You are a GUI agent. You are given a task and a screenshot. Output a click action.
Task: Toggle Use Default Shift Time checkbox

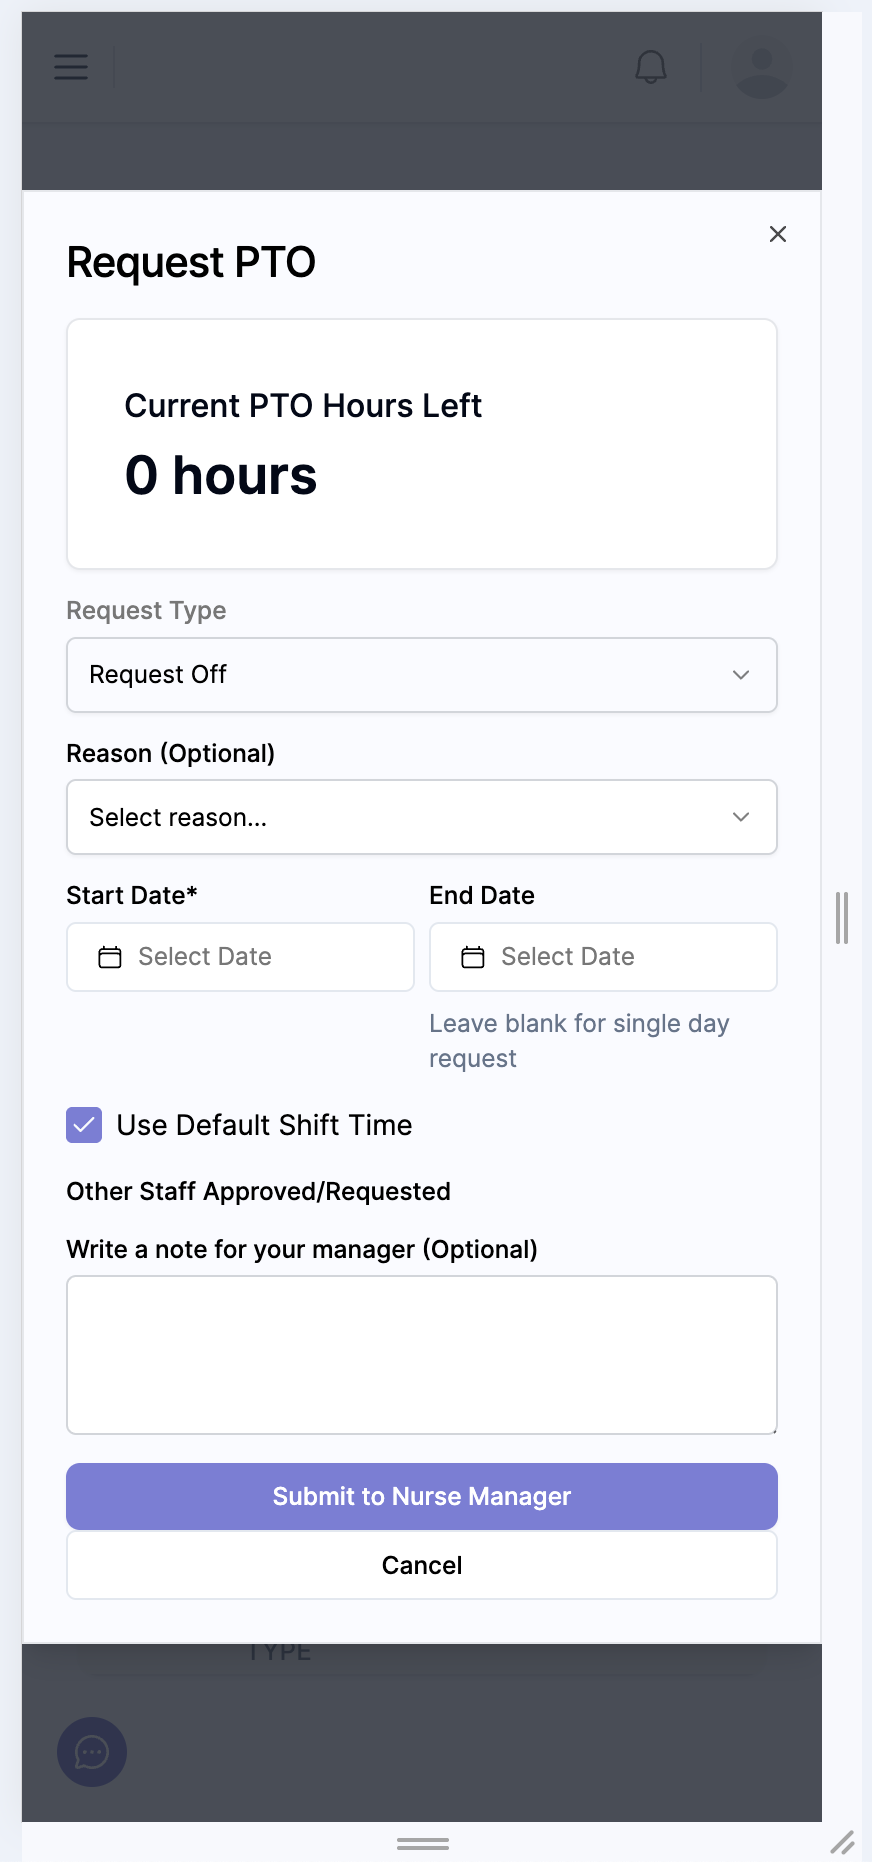pyautogui.click(x=84, y=1125)
